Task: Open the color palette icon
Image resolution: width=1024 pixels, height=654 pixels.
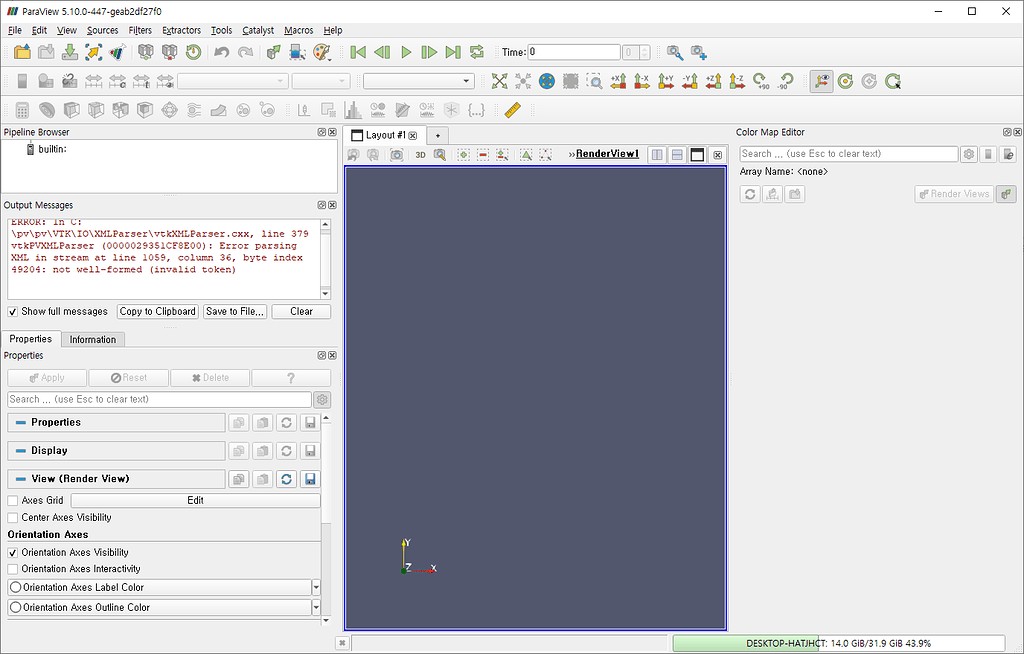Action: click(x=322, y=52)
